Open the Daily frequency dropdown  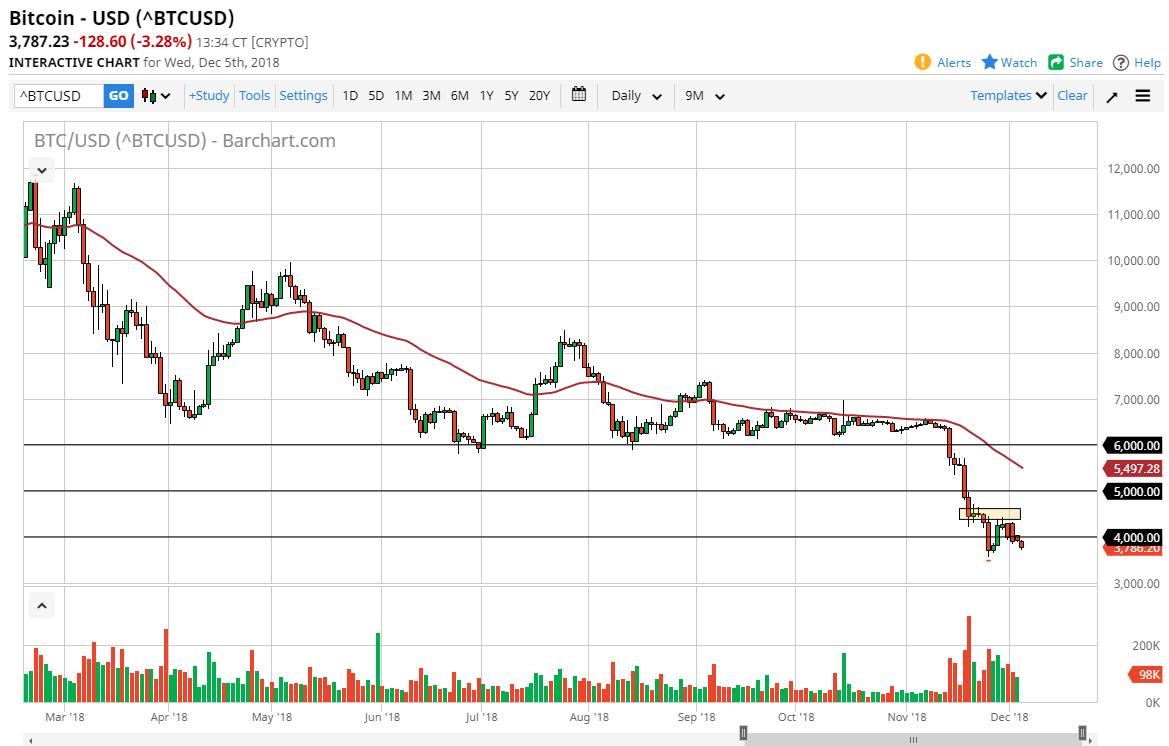[x=634, y=95]
